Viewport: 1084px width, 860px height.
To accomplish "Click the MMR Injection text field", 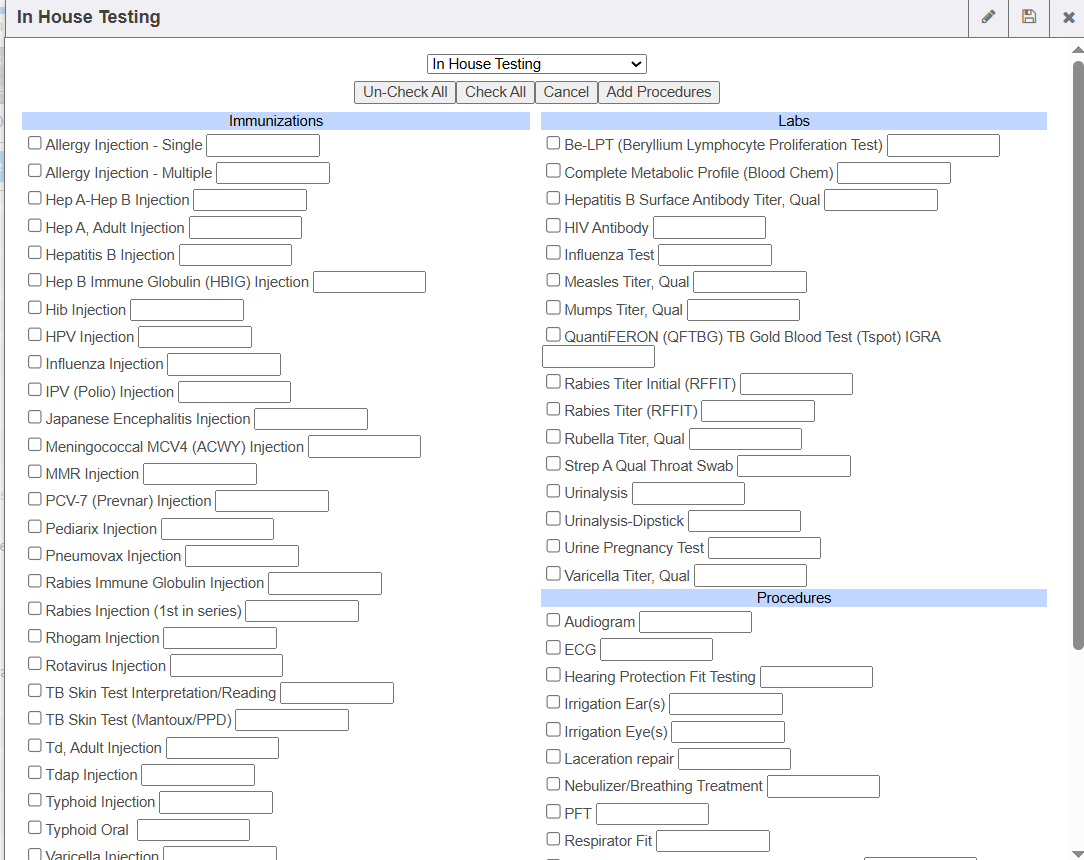I will [200, 474].
